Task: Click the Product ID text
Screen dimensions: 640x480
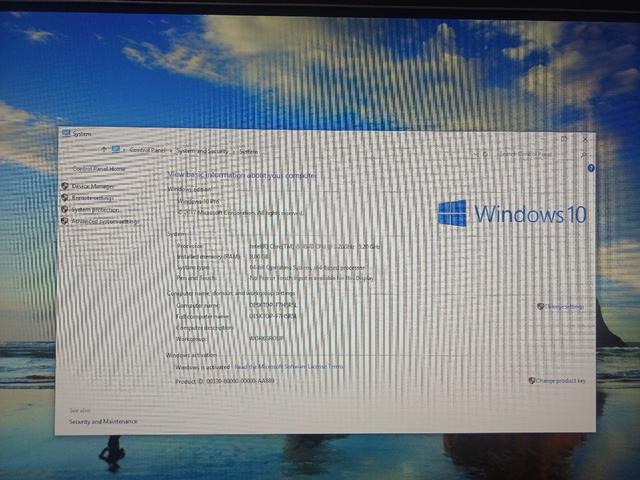Action: point(225,381)
